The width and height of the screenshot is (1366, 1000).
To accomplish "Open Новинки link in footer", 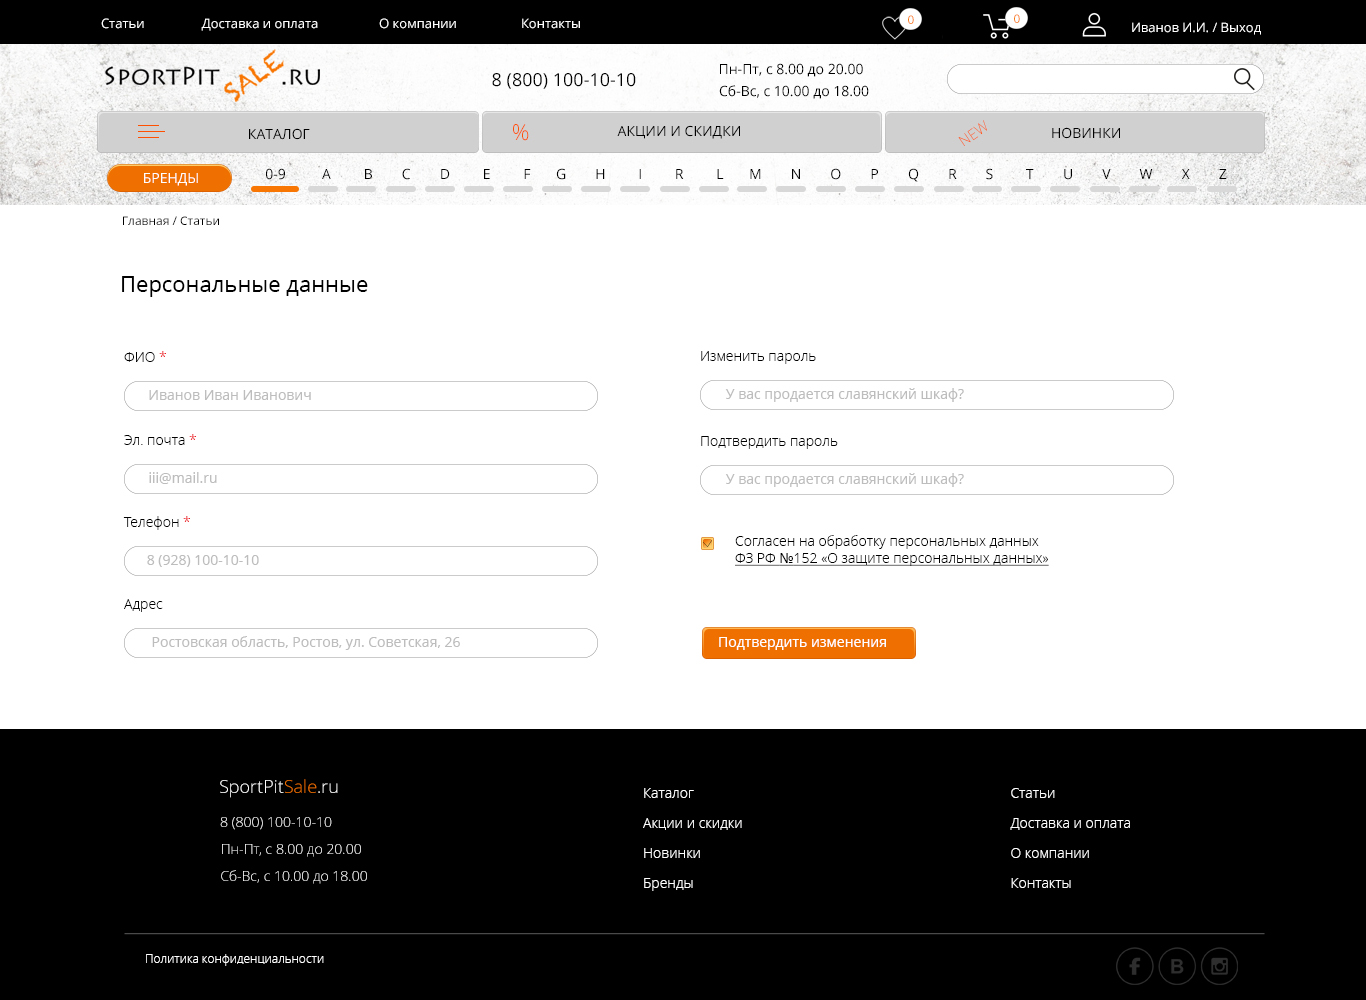I will pos(671,853).
